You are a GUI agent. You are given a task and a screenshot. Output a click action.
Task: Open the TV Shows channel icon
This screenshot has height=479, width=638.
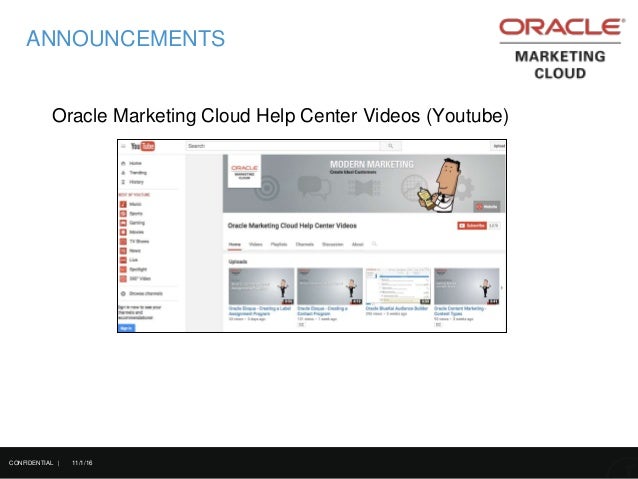(x=123, y=241)
